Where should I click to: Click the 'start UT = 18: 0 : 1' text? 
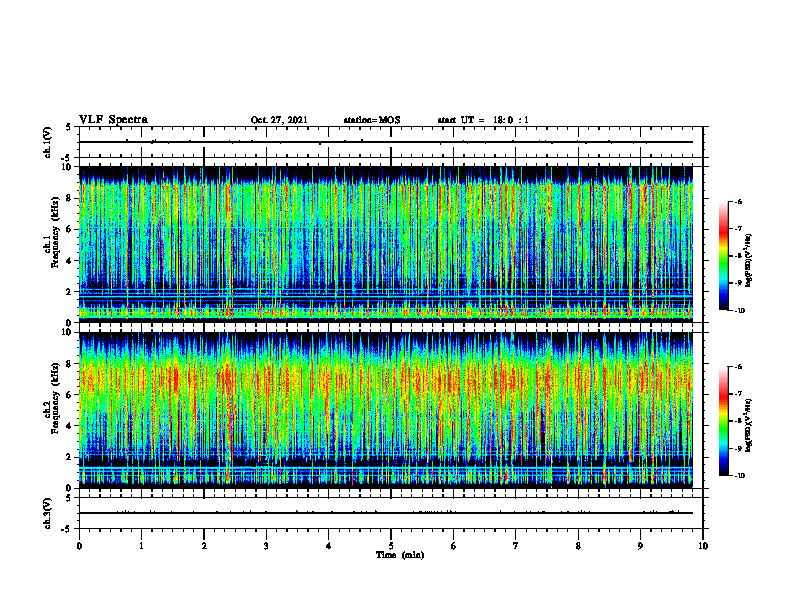(x=483, y=120)
